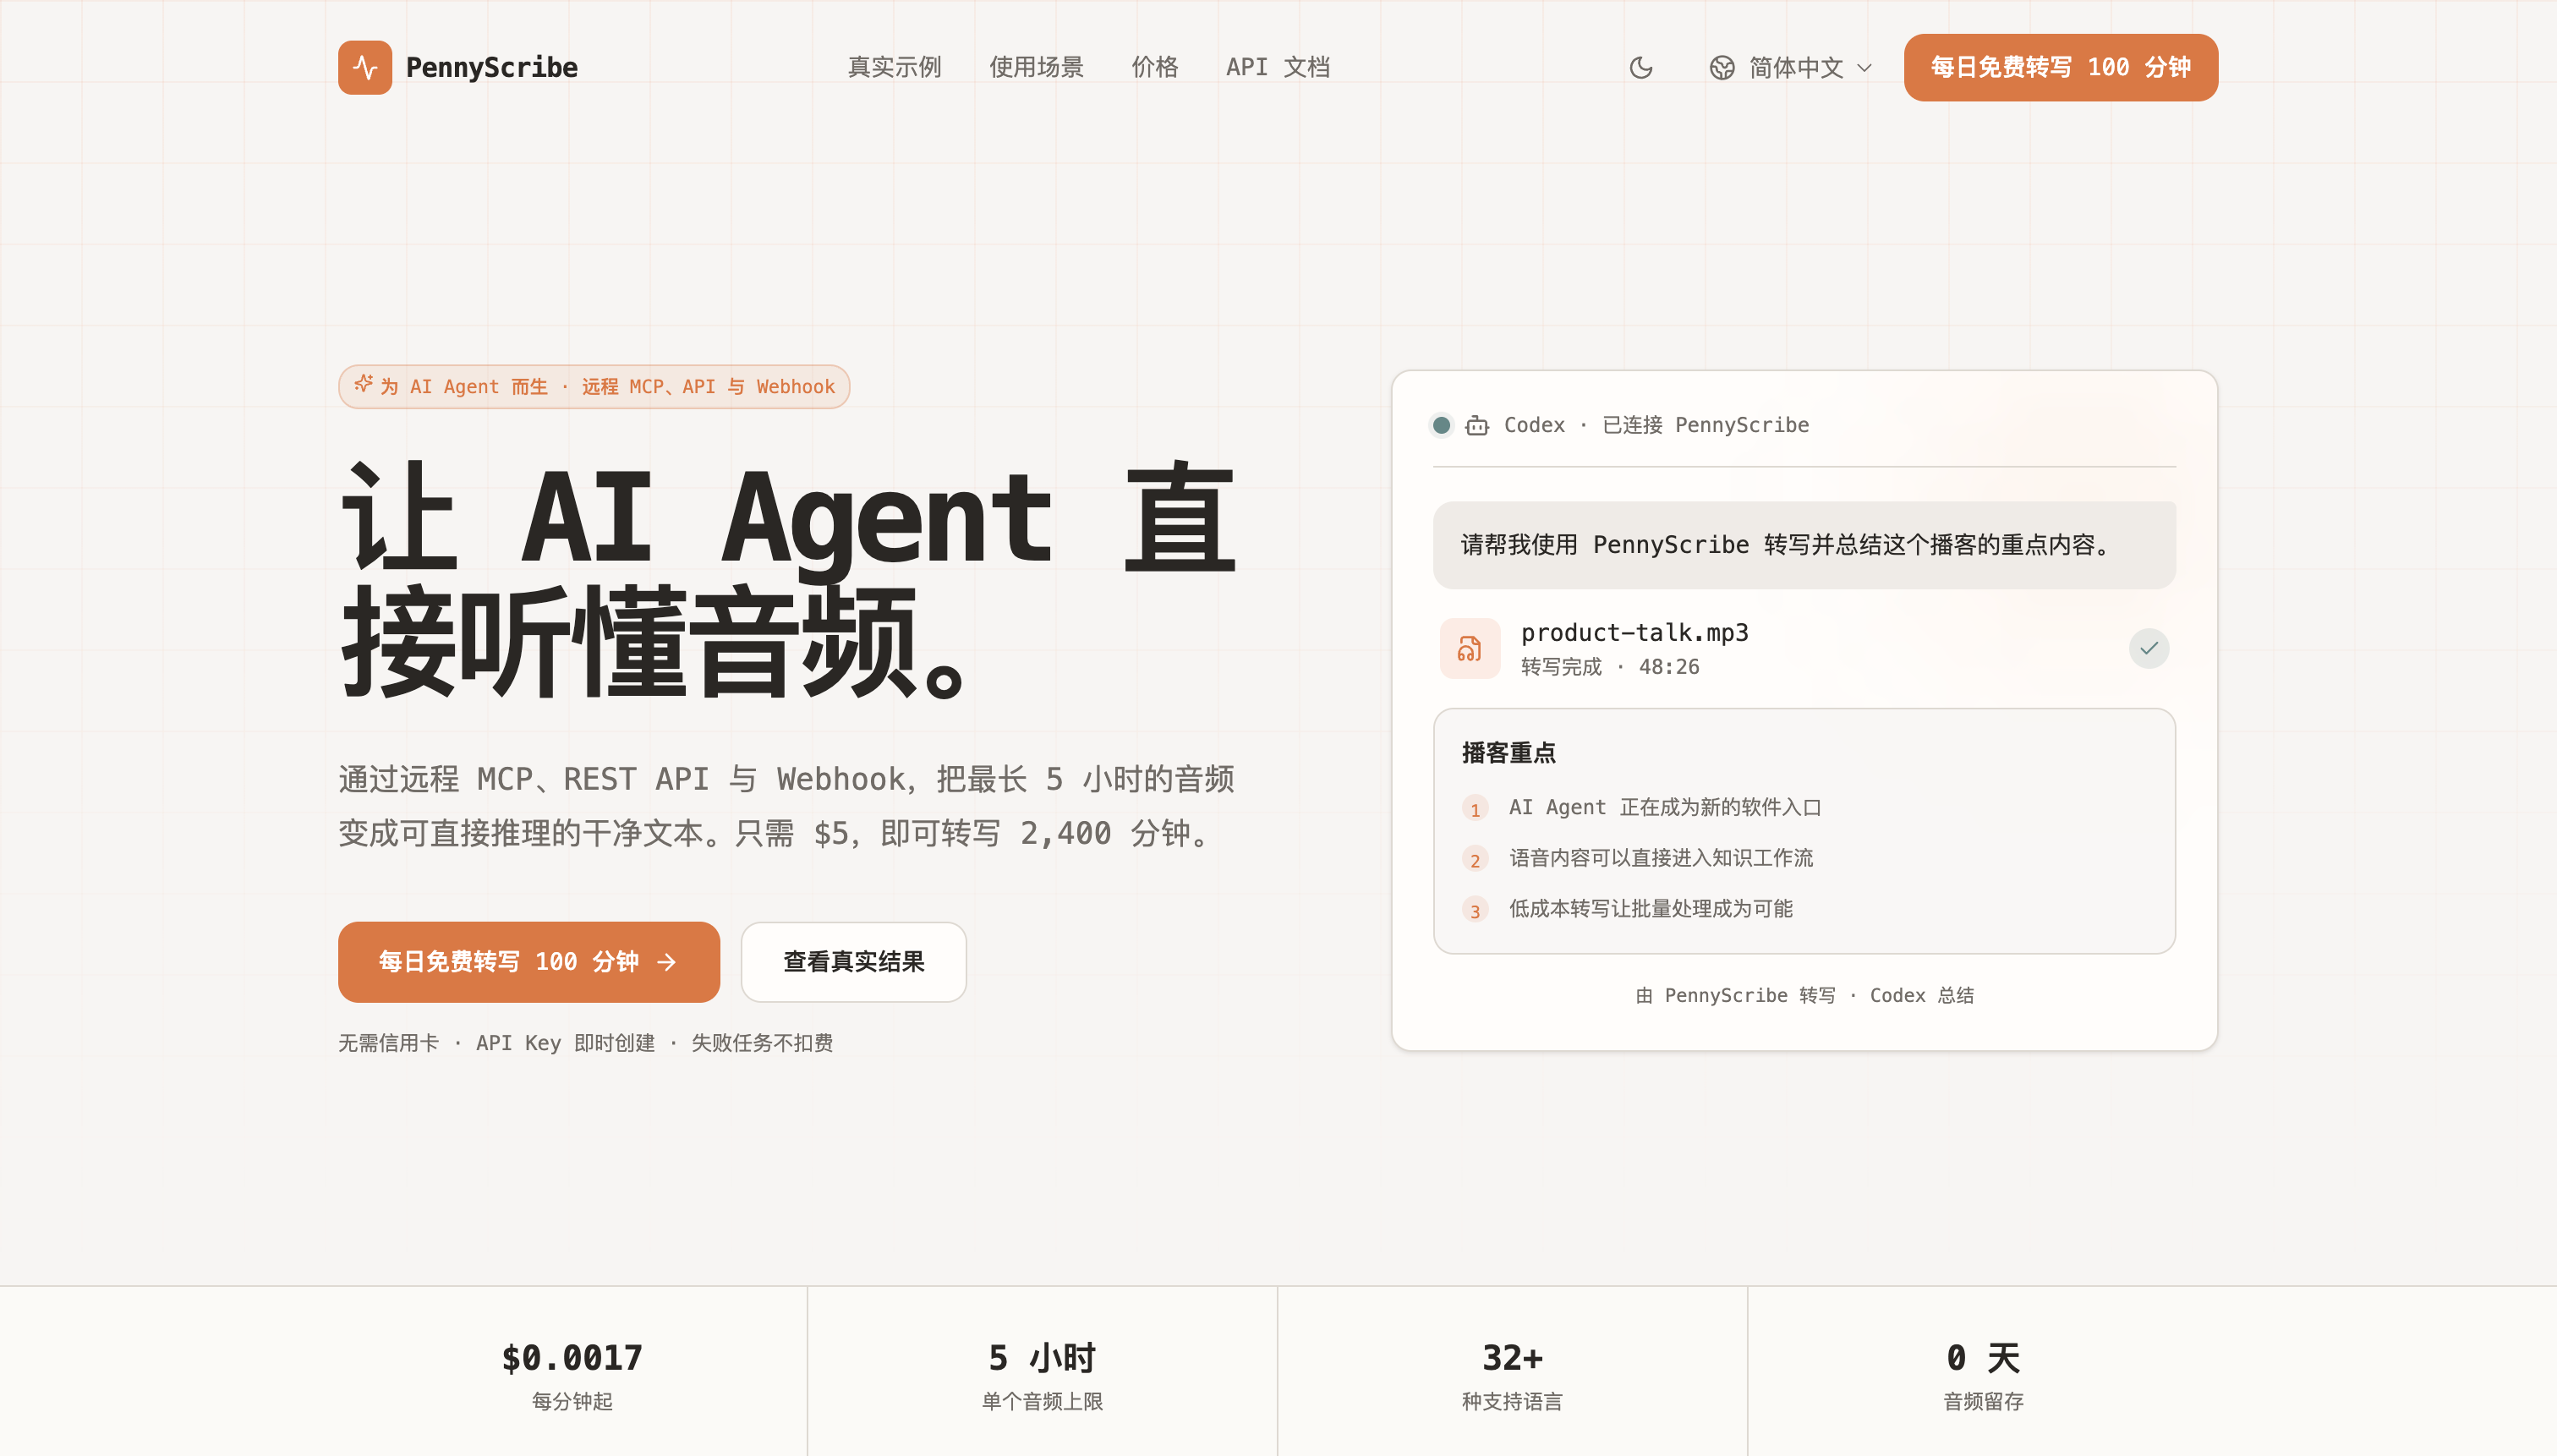Click the globe language icon

[x=1722, y=67]
